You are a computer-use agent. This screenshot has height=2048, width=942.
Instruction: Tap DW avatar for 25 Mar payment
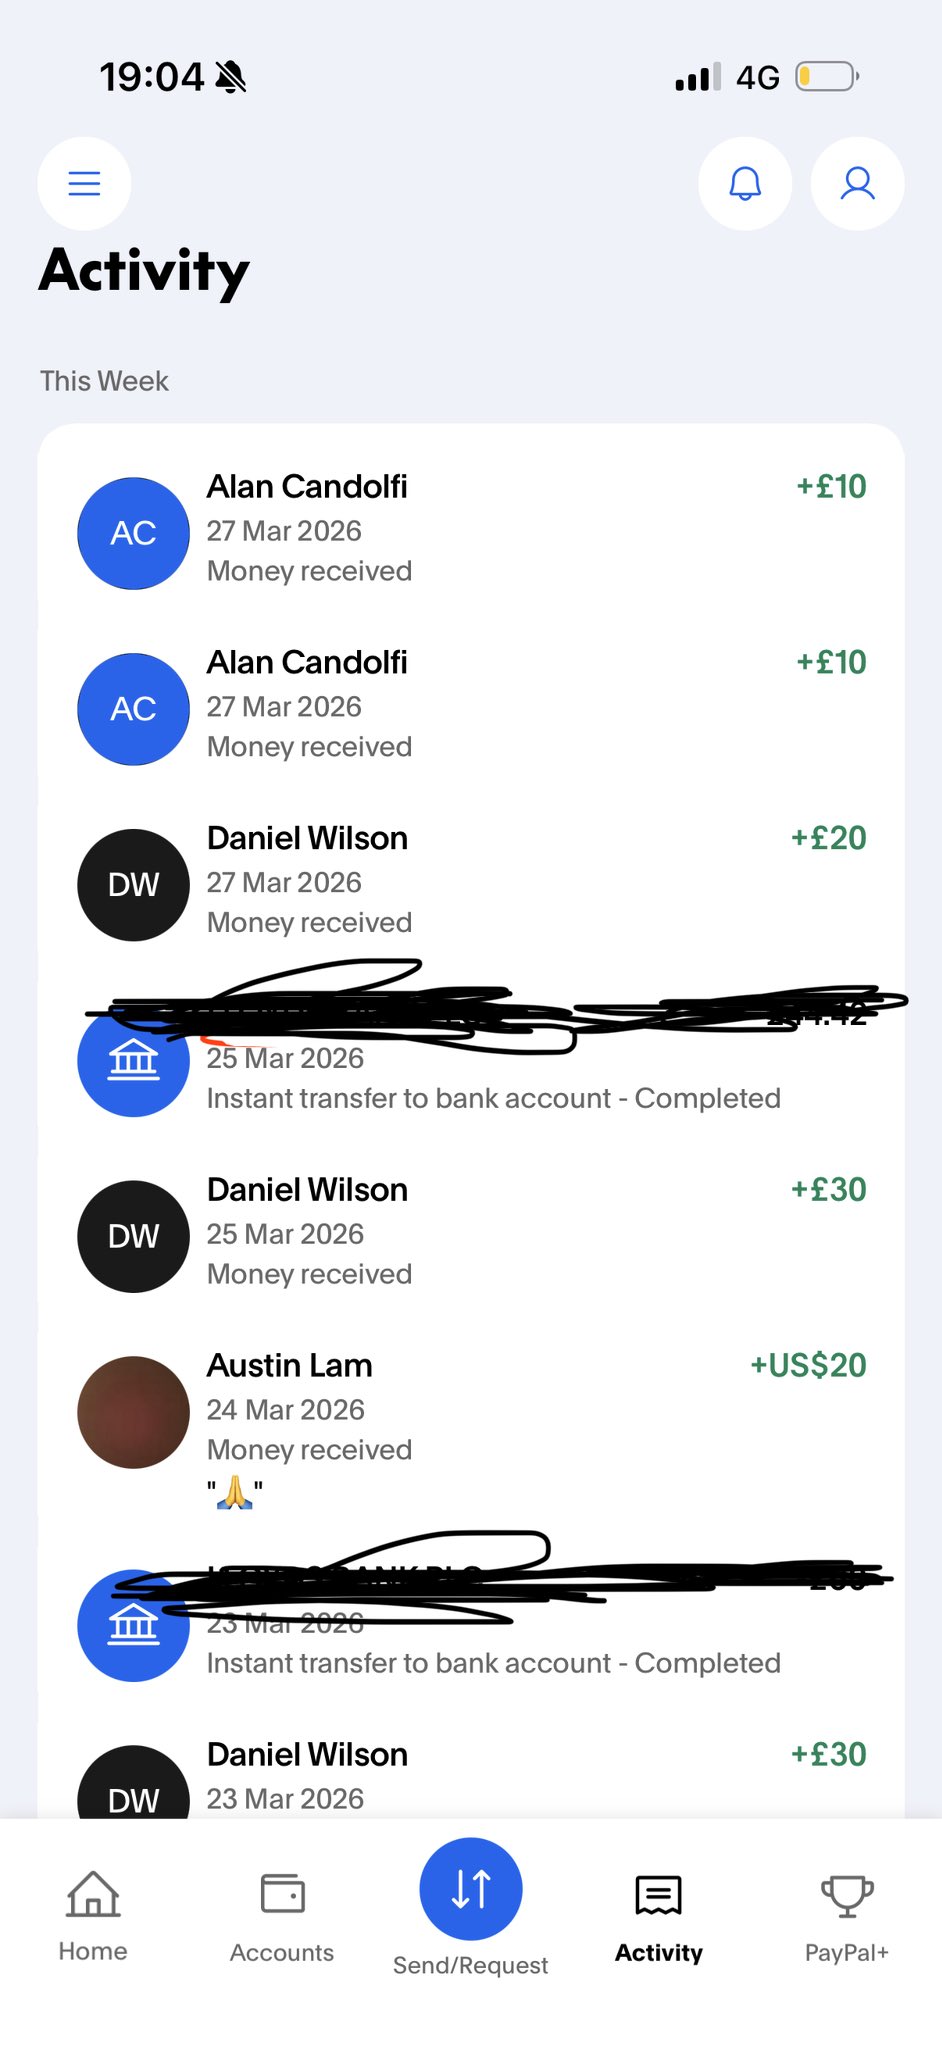133,1236
